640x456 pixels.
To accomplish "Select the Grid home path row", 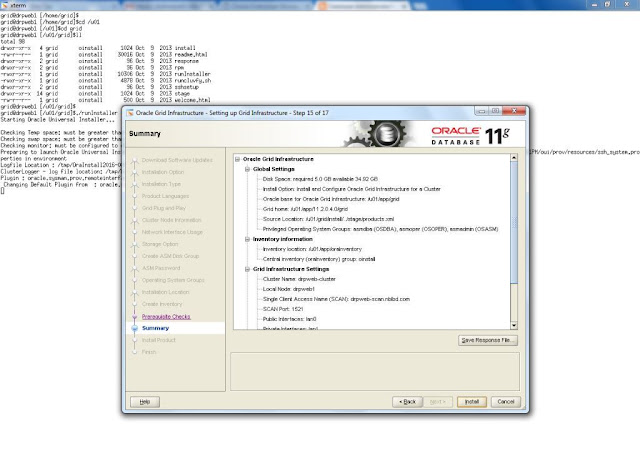I will 305,209.
